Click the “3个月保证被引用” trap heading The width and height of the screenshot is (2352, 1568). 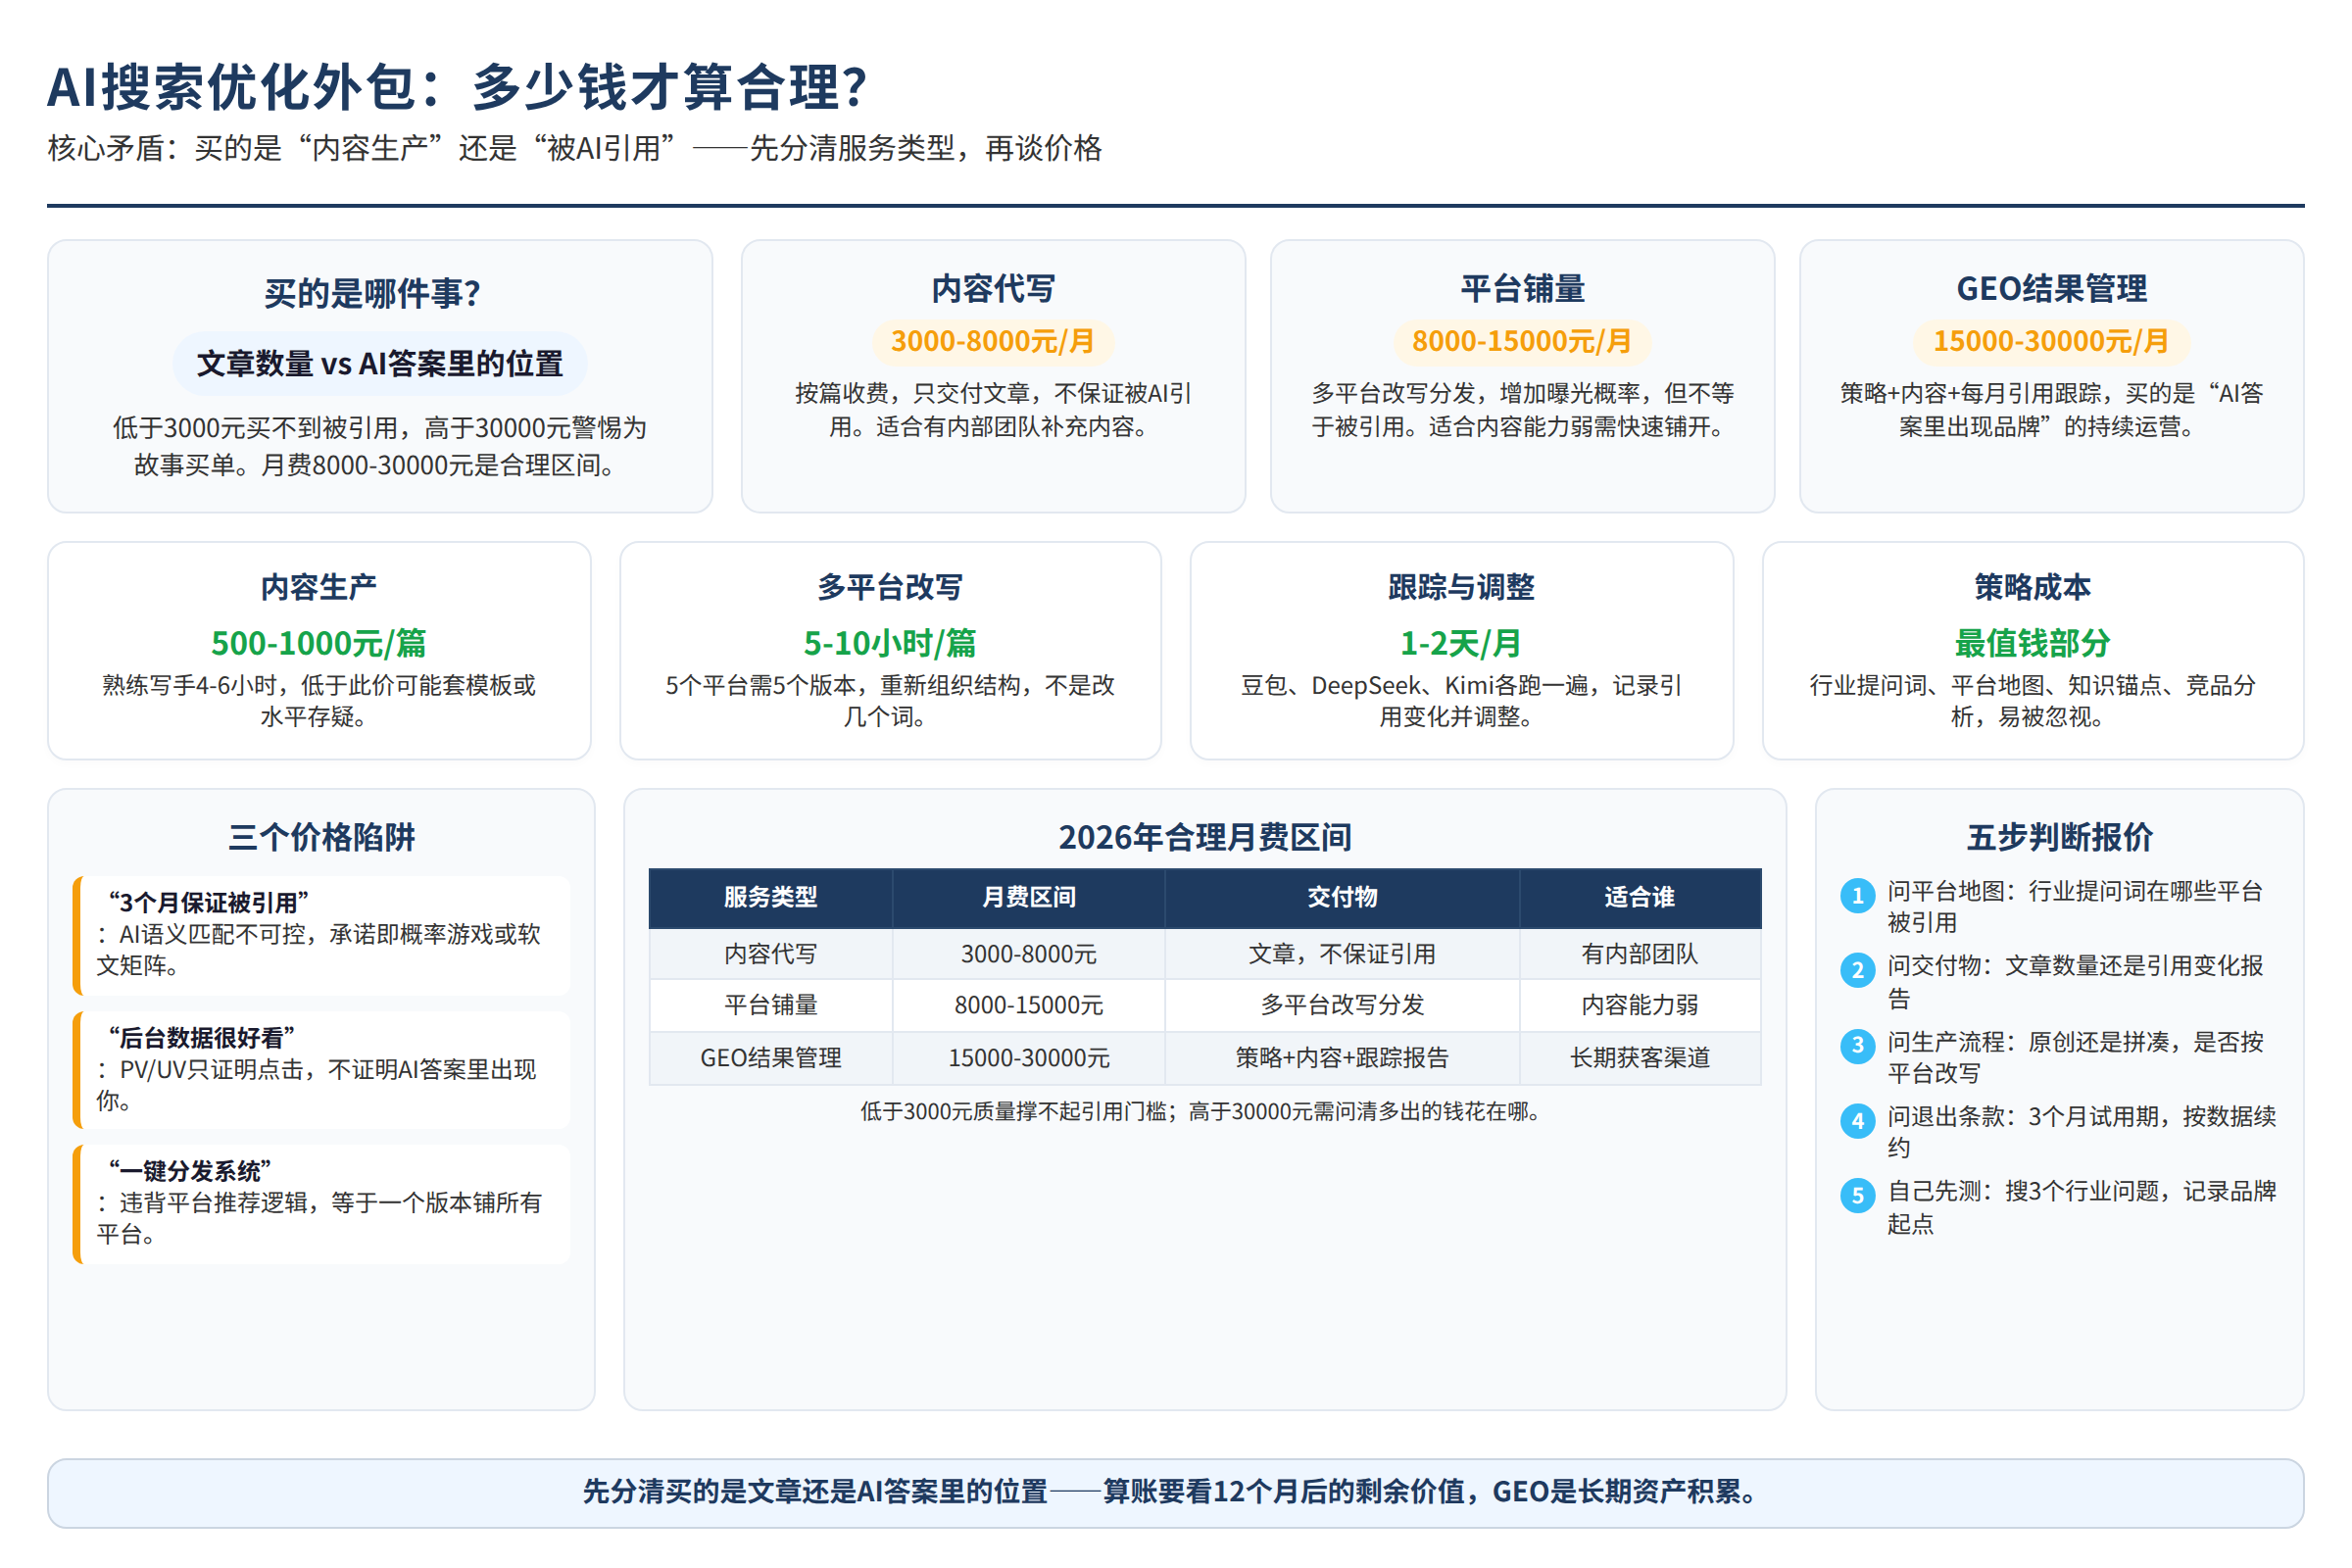pyautogui.click(x=208, y=903)
